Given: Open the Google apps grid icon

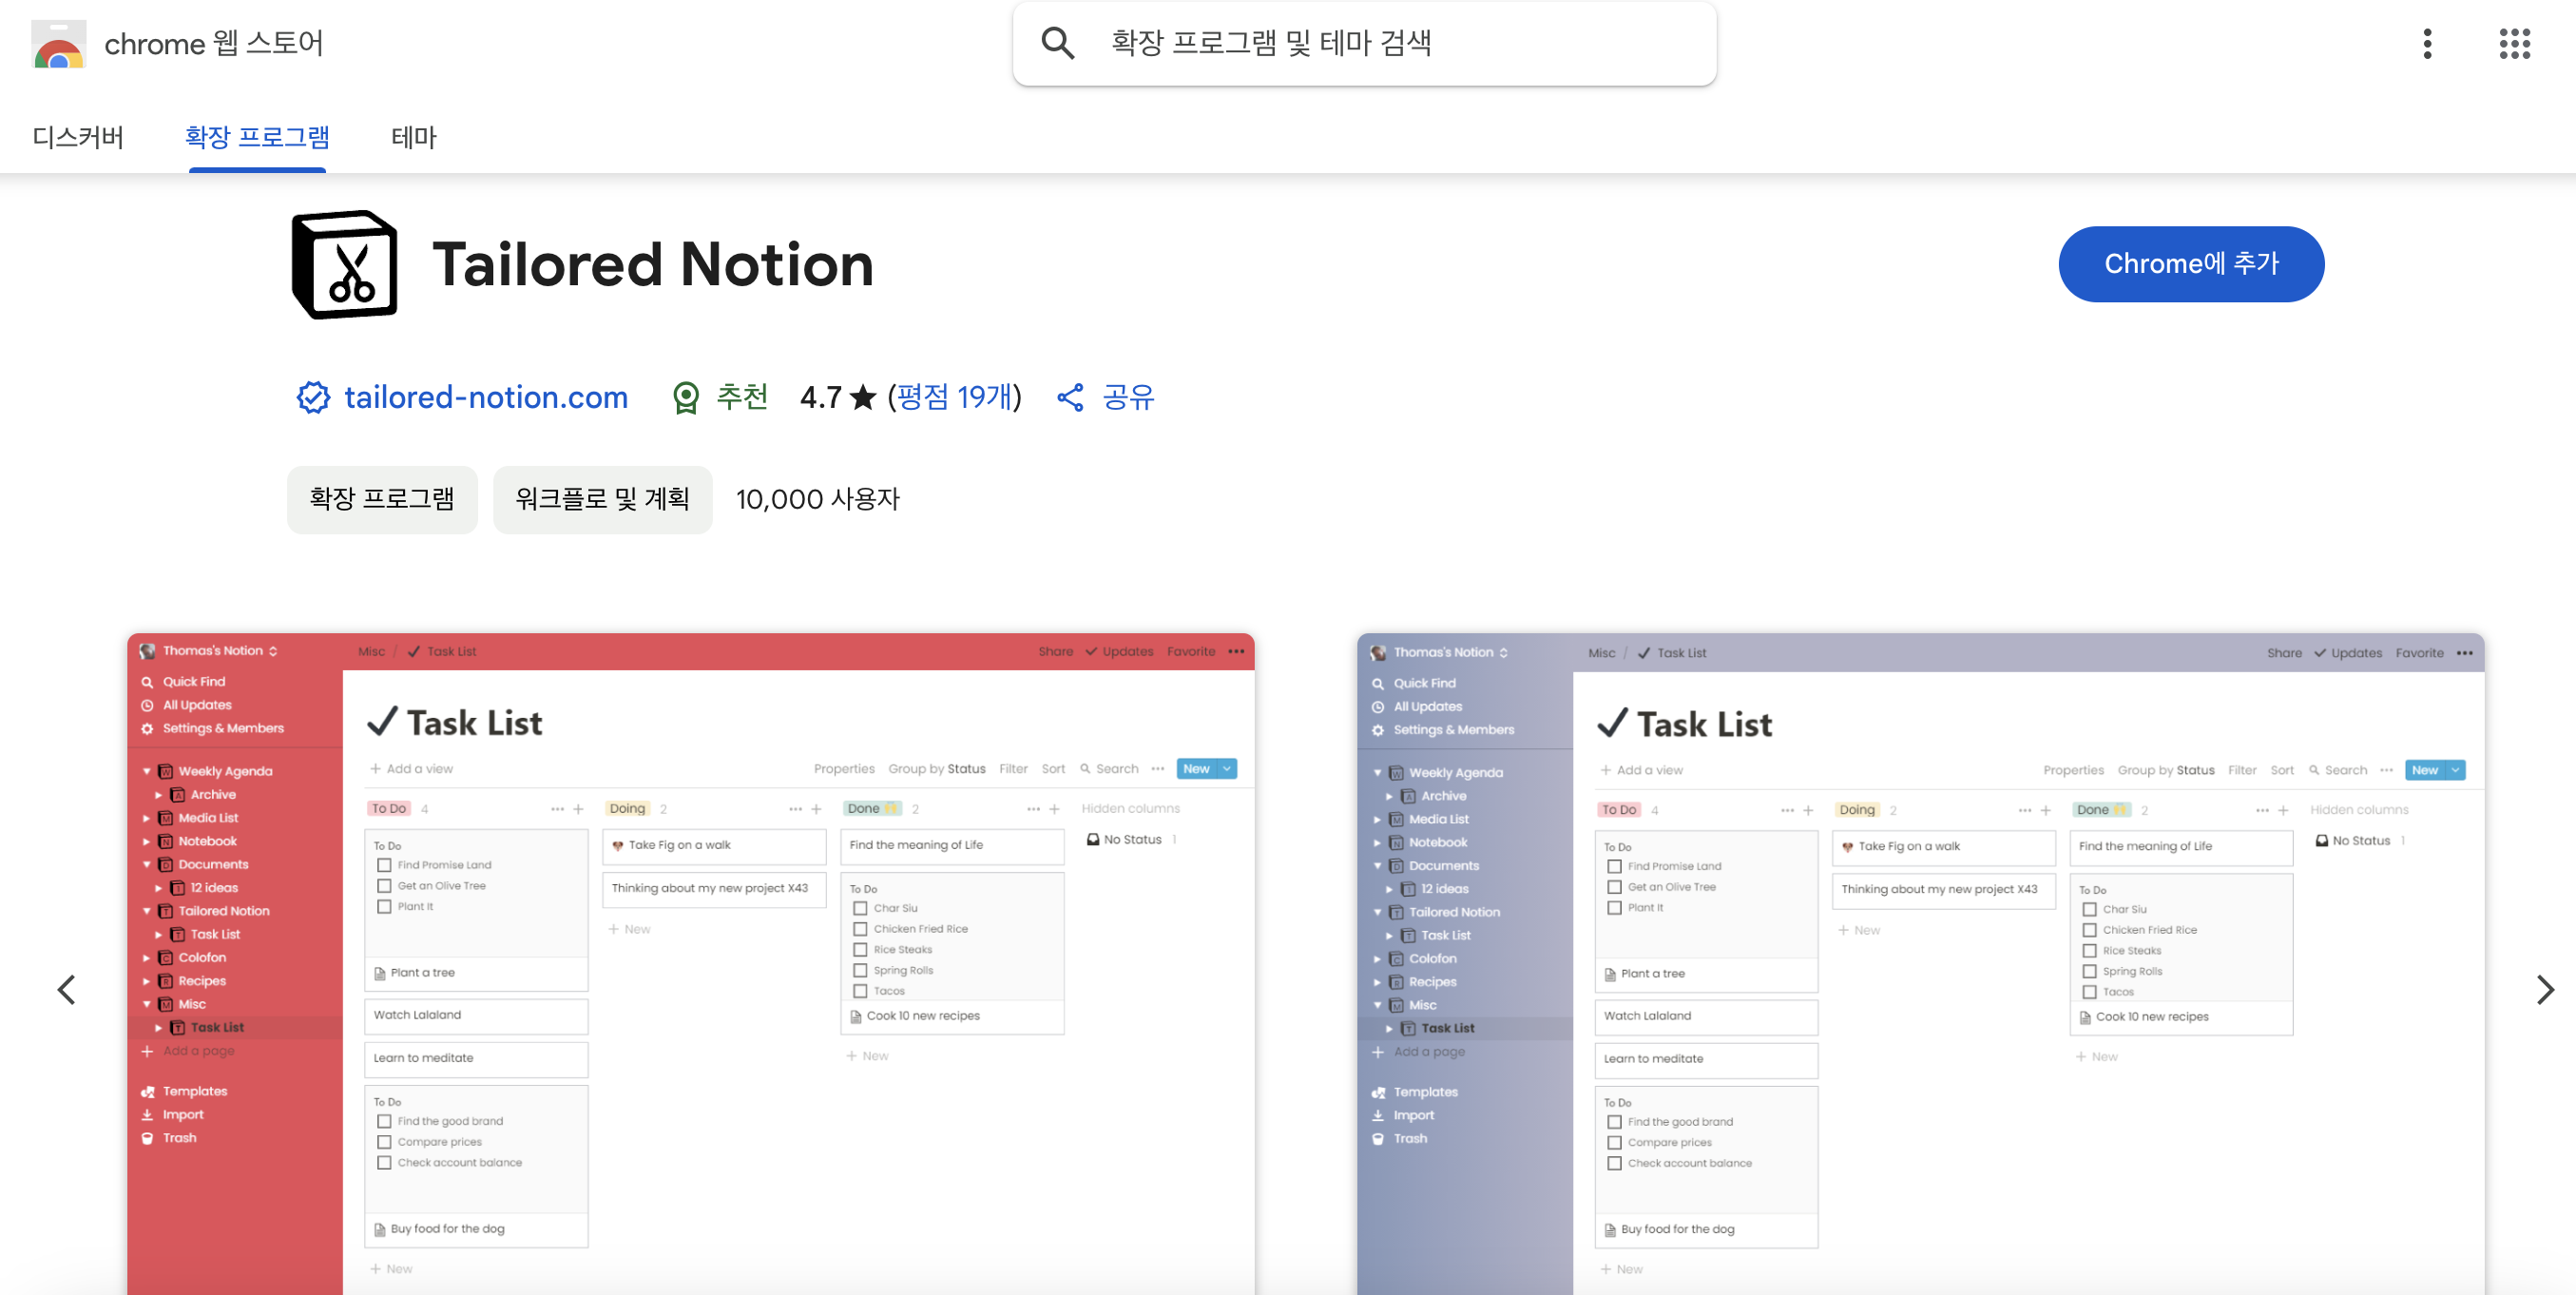Looking at the screenshot, I should click(2513, 44).
